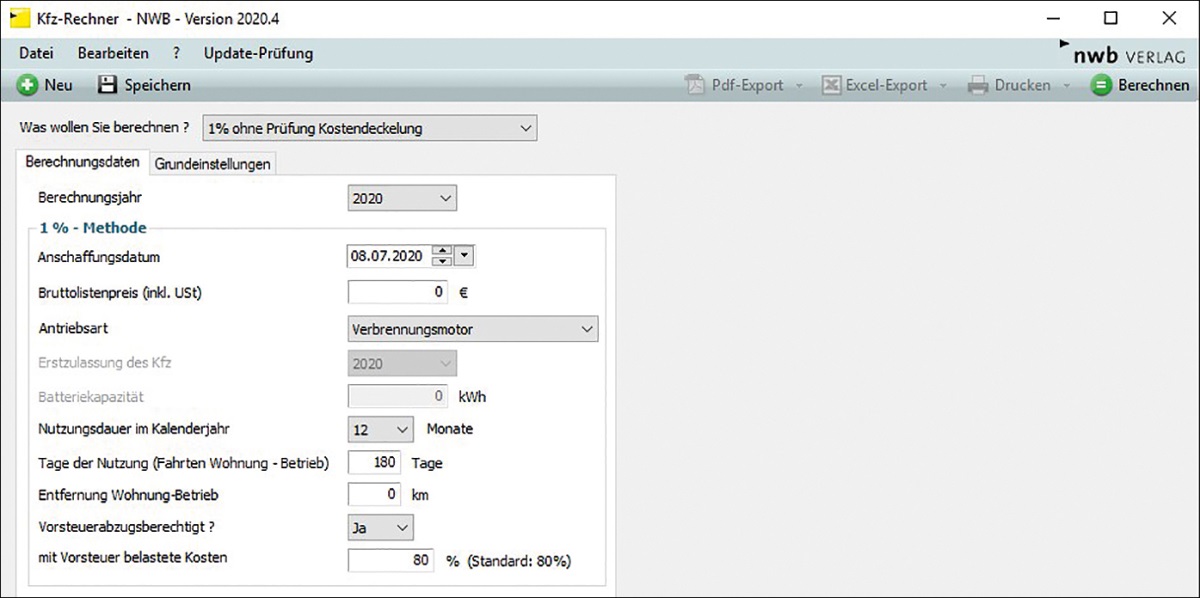
Task: Open the Update-Prüfung menu
Action: pos(258,53)
